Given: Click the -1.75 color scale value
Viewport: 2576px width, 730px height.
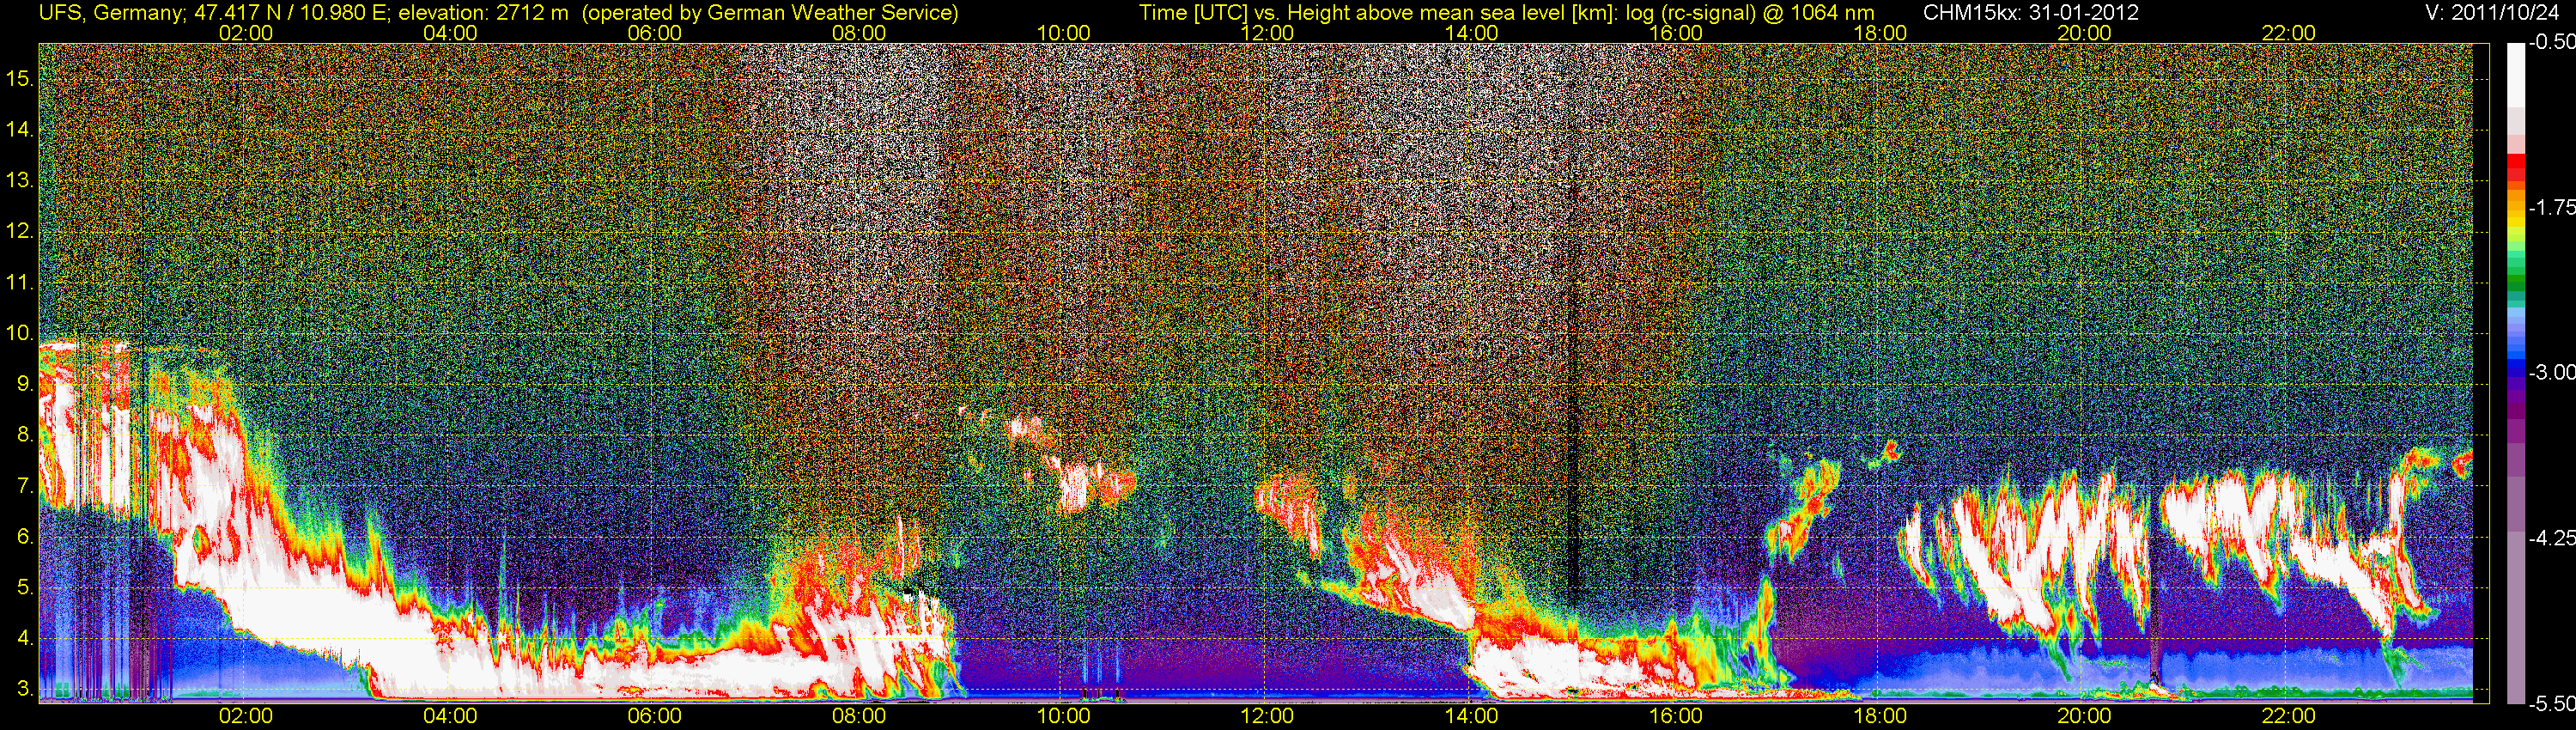Looking at the screenshot, I should 2551,207.
